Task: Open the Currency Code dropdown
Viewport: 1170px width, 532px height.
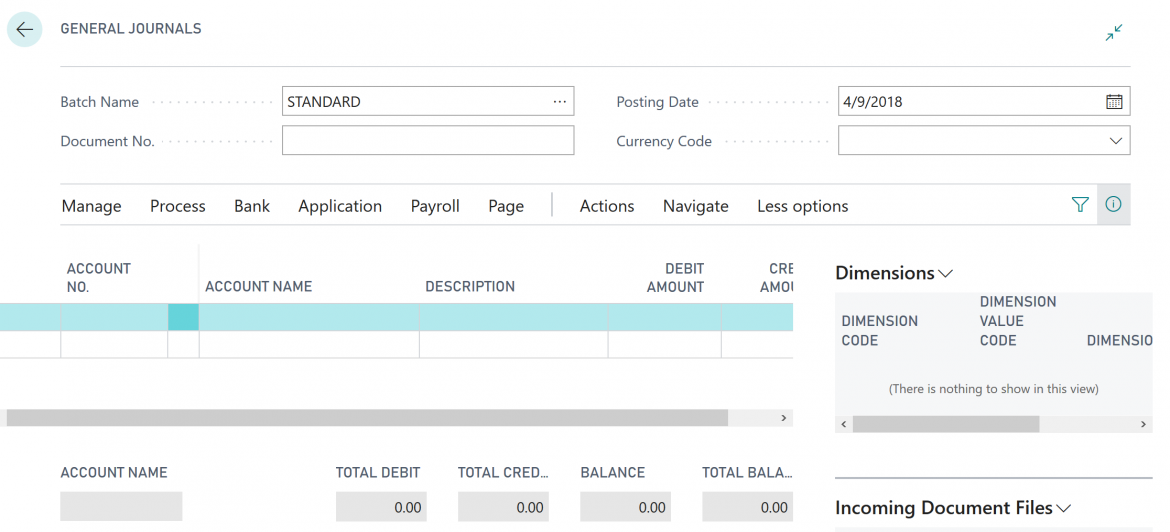Action: 1115,141
